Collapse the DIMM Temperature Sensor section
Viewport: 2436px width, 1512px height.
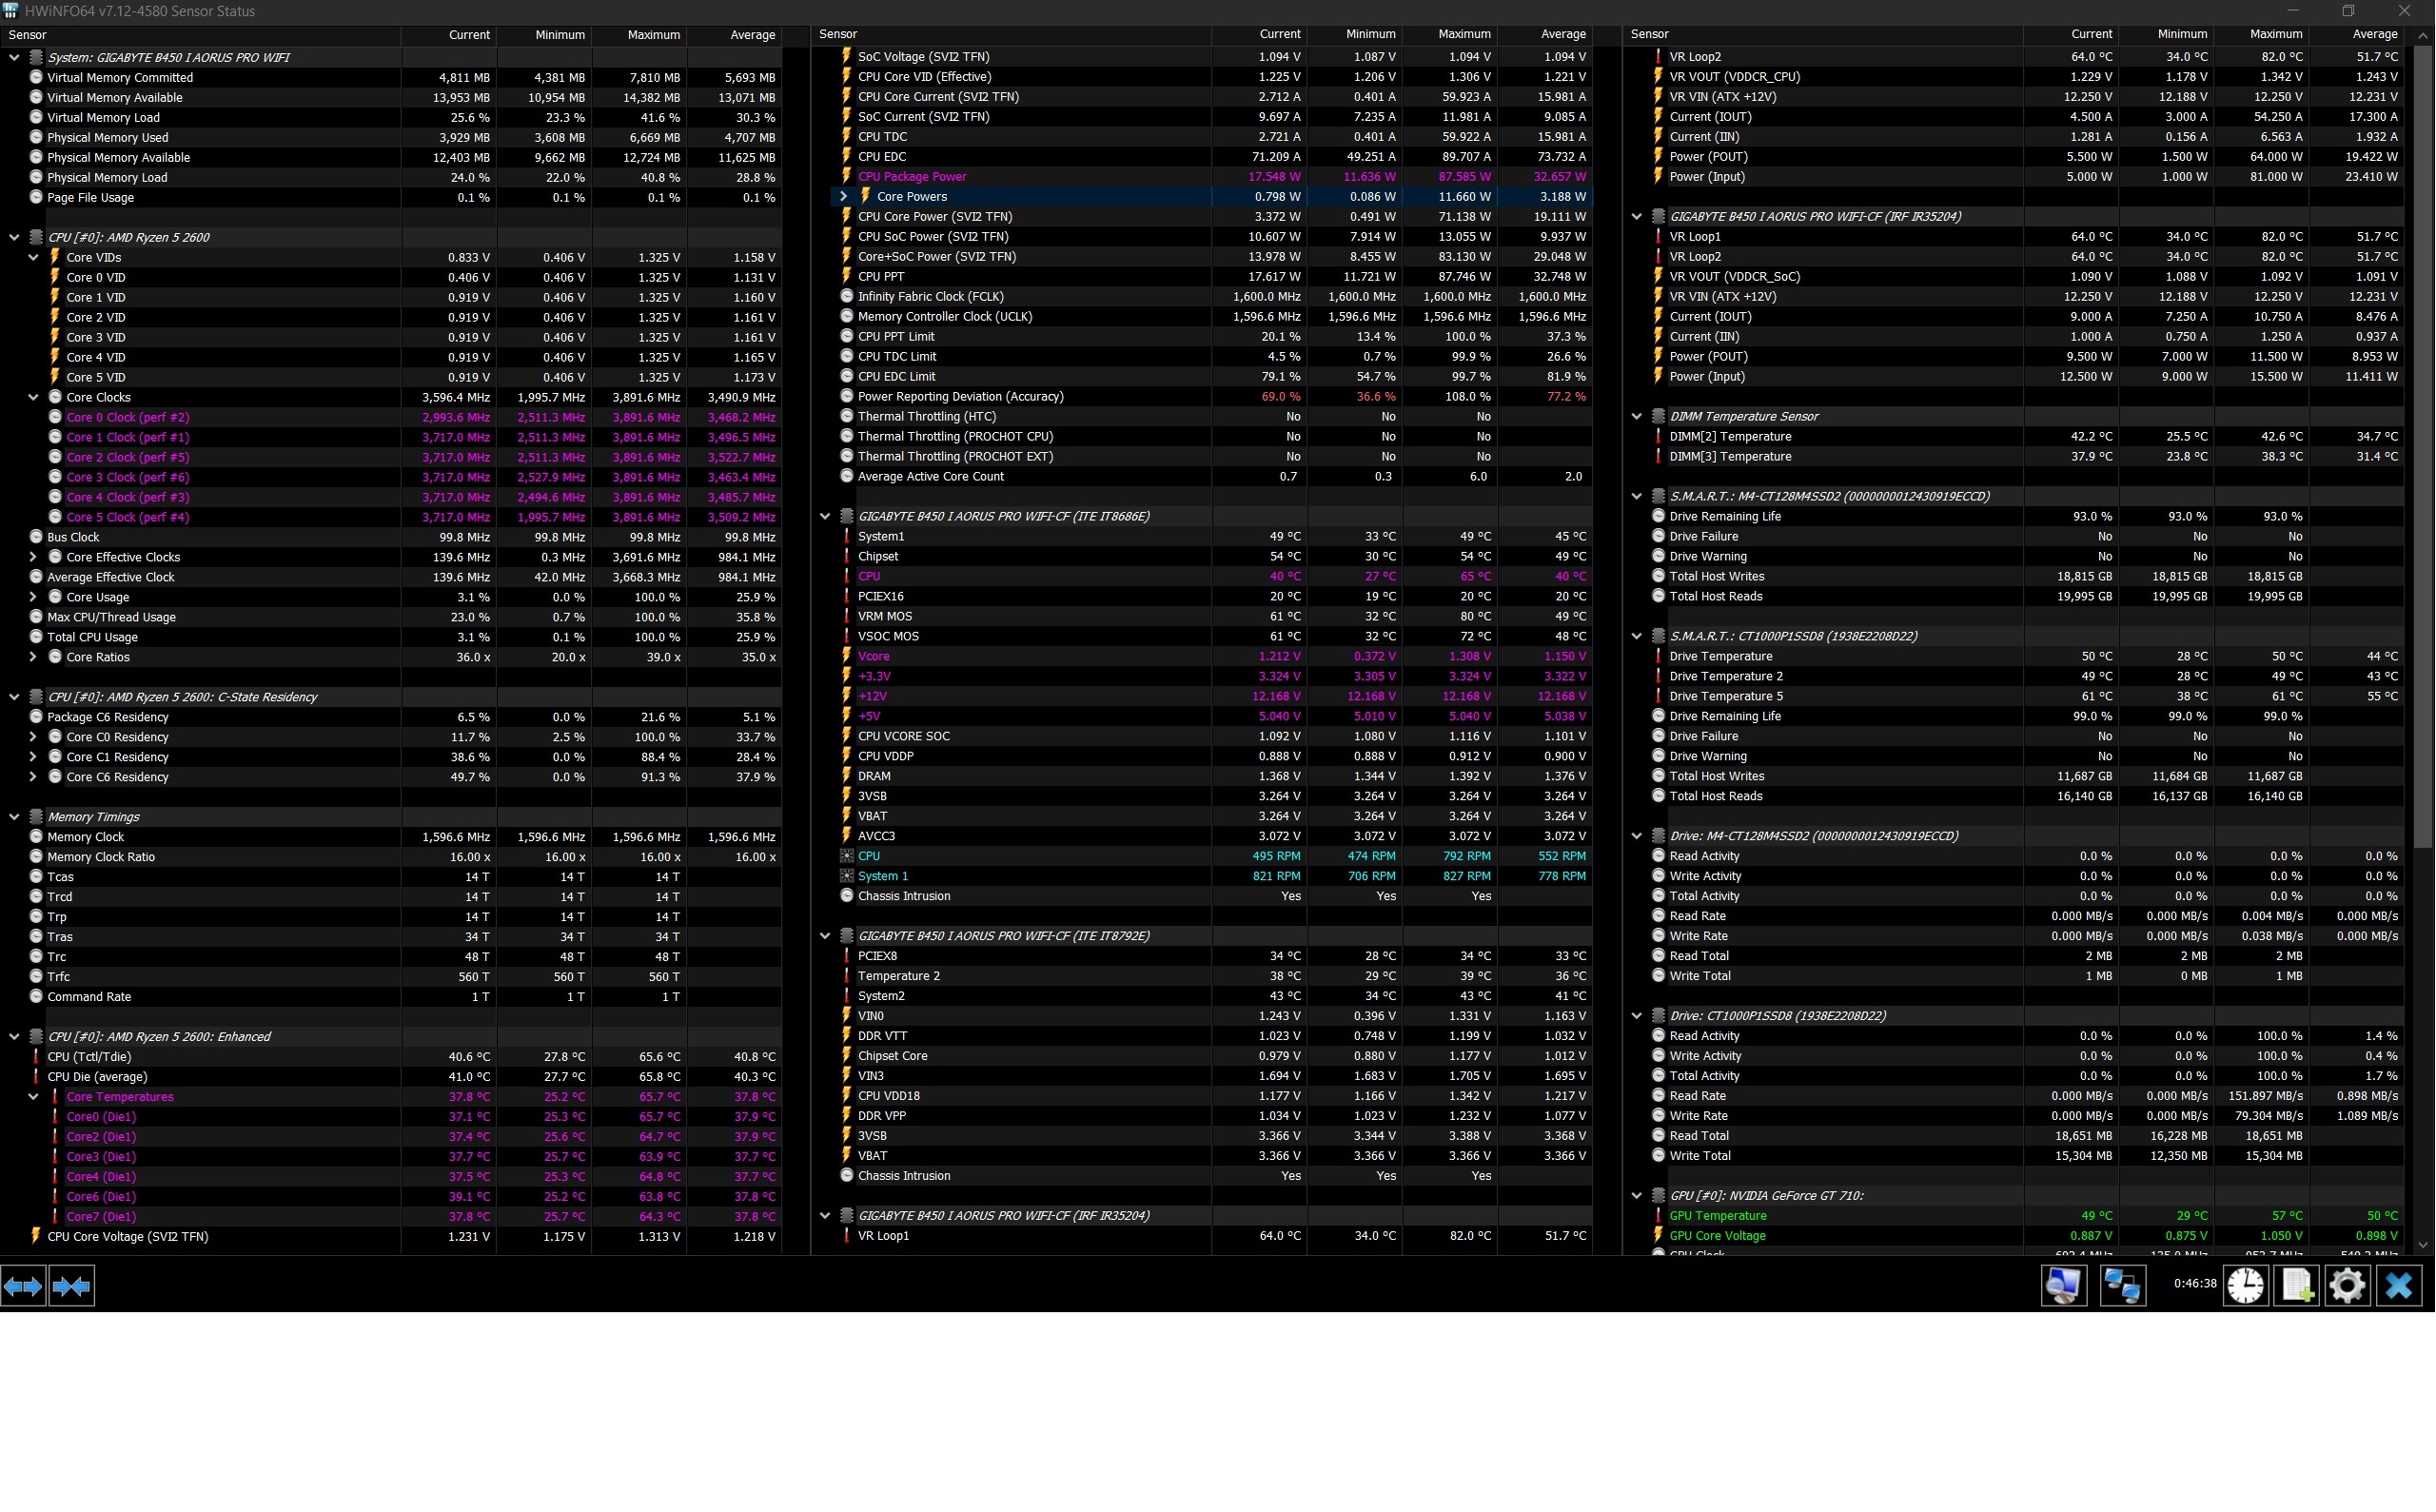[1637, 417]
